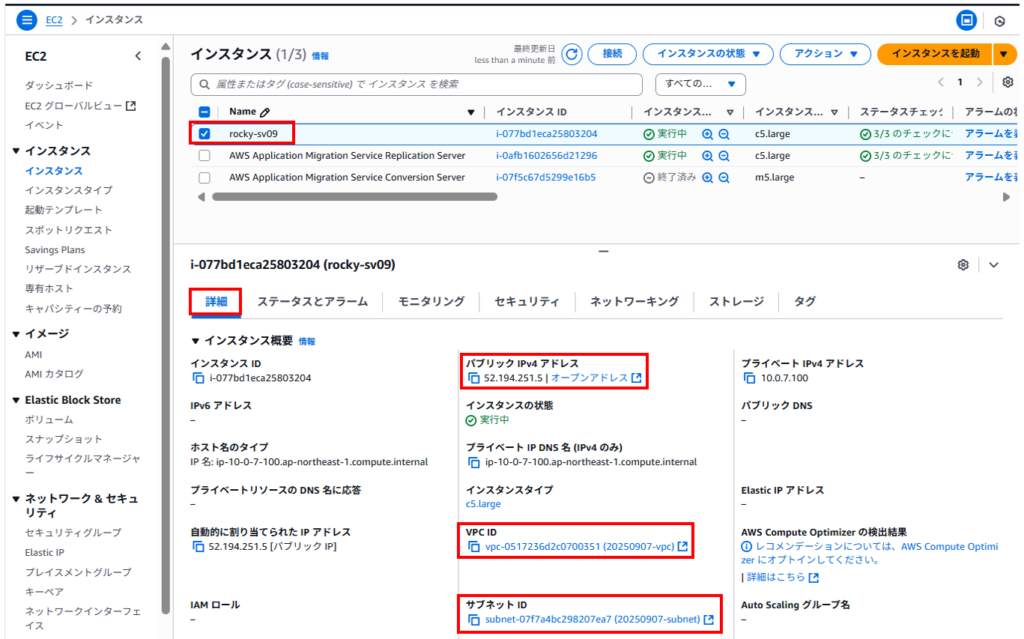Copy the private IP DNS name

click(474, 463)
